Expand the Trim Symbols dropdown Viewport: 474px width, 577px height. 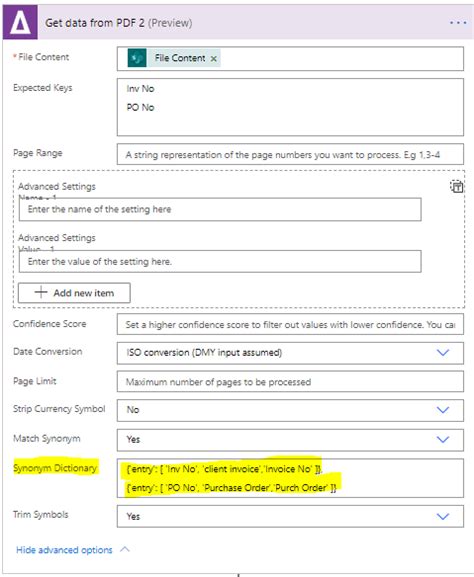pyautogui.click(x=443, y=516)
